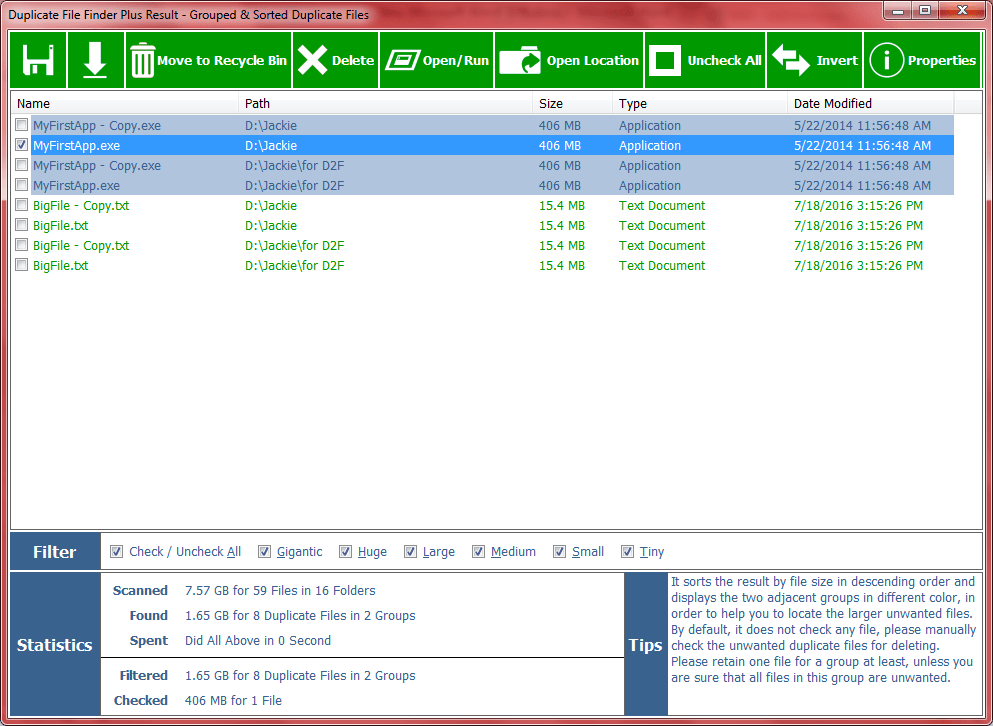Screen dimensions: 993x726
Task: Sort by the Size column header
Action: (572, 103)
